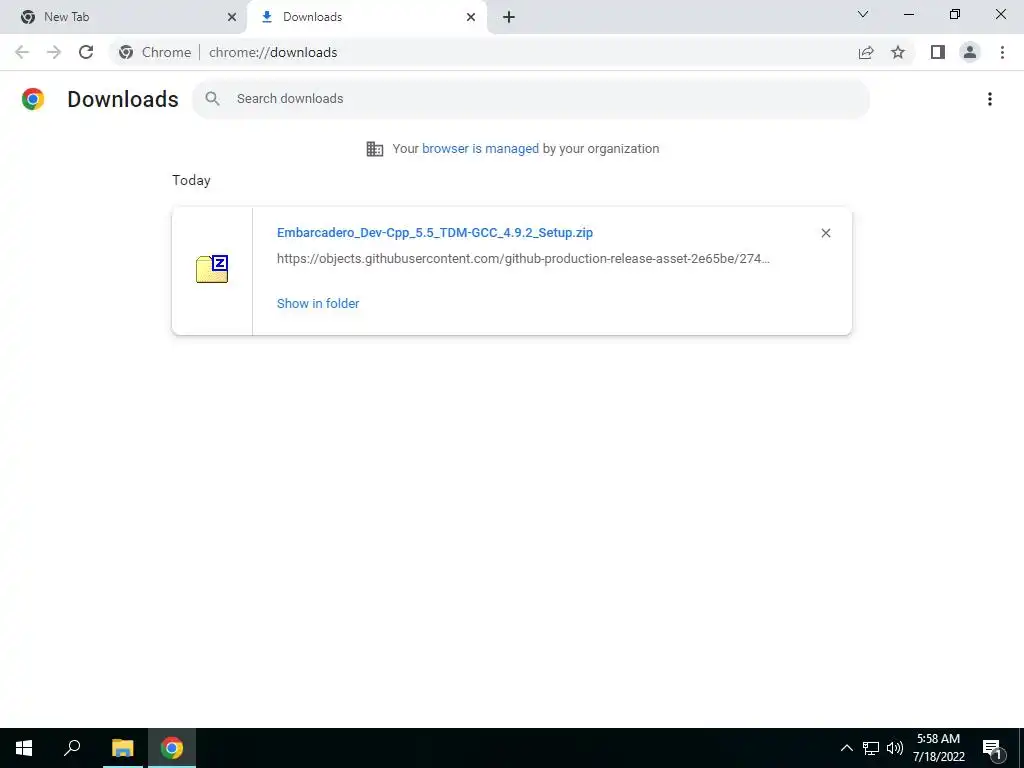Reload the downloads page
This screenshot has width=1024, height=768.
[x=86, y=52]
